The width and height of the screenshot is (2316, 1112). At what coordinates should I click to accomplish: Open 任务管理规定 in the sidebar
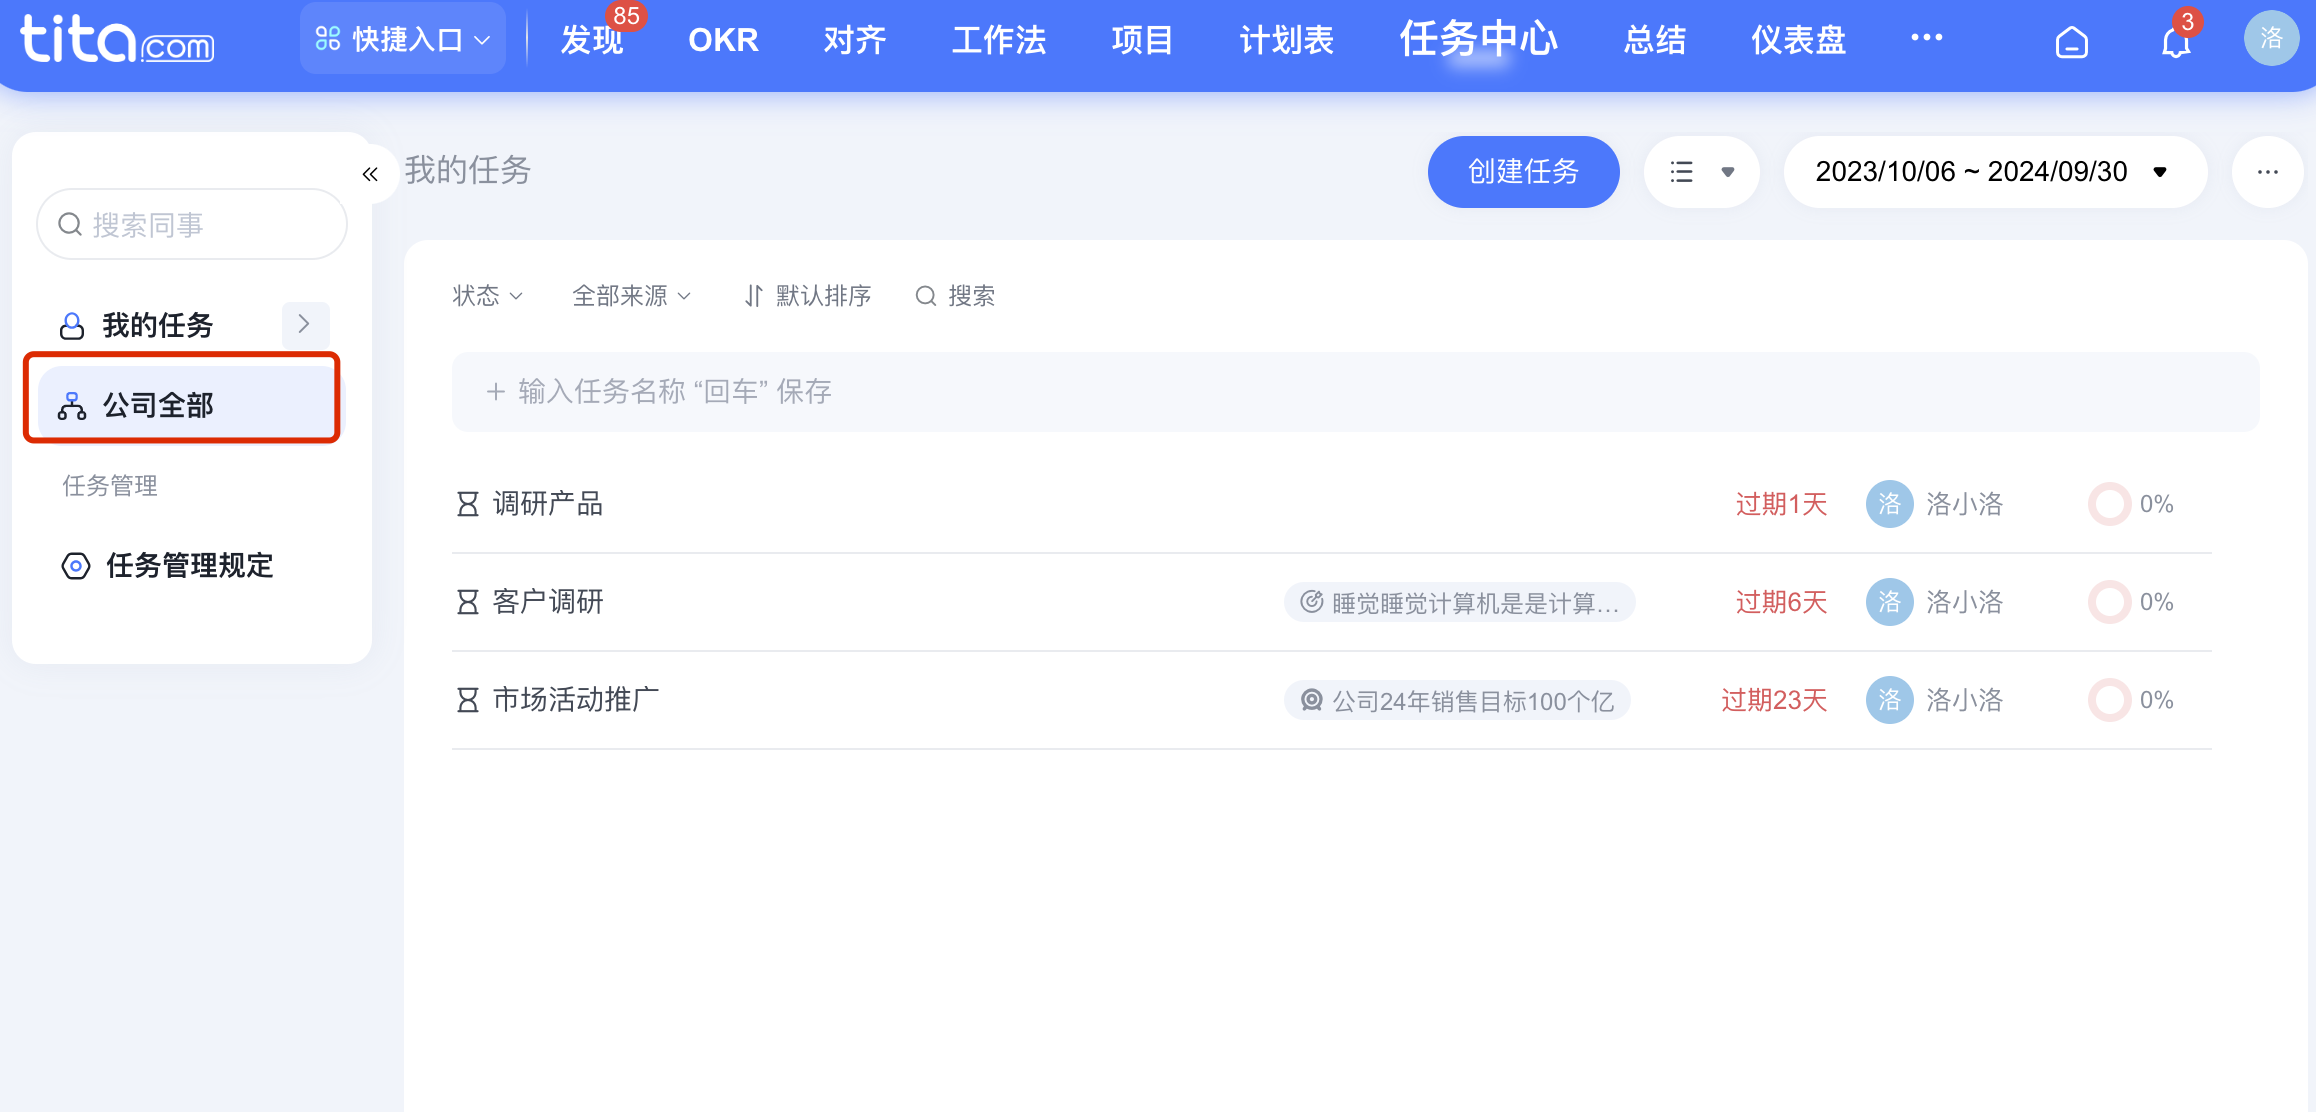coord(190,566)
